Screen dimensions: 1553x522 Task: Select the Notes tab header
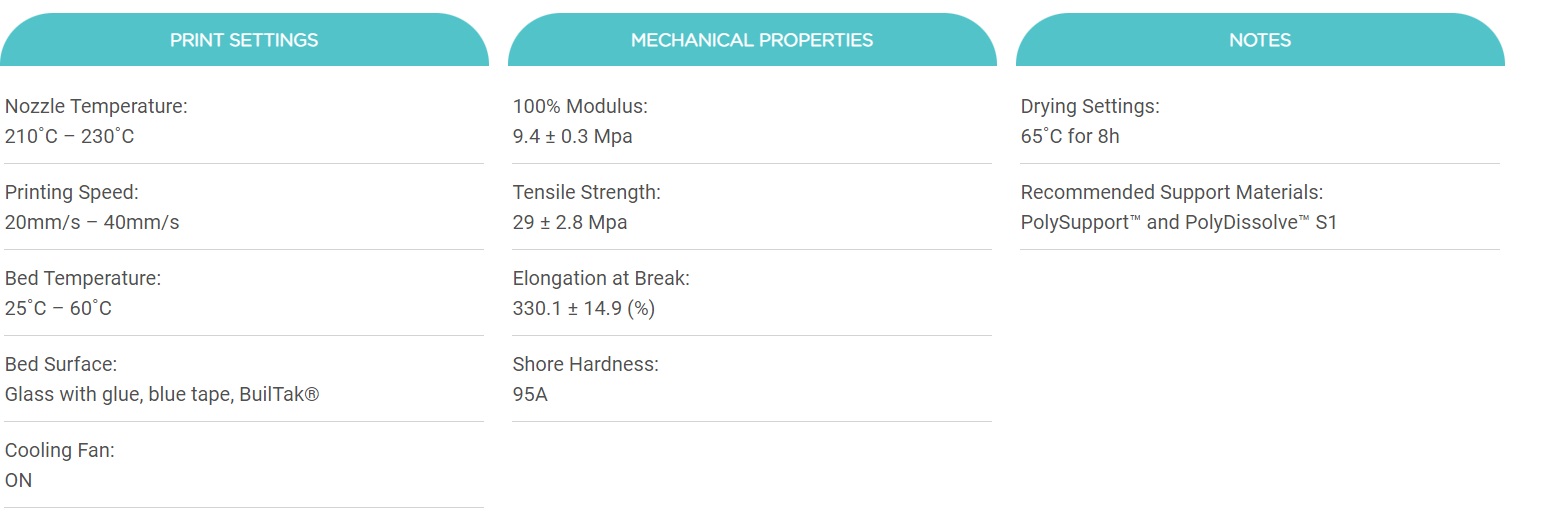pyautogui.click(x=1260, y=40)
